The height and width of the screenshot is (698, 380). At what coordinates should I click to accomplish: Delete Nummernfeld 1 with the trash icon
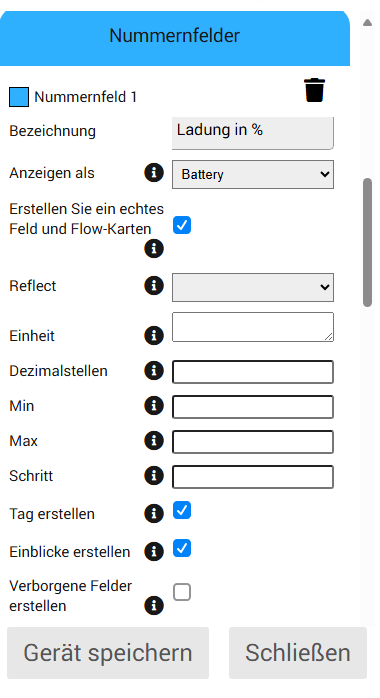[314, 90]
